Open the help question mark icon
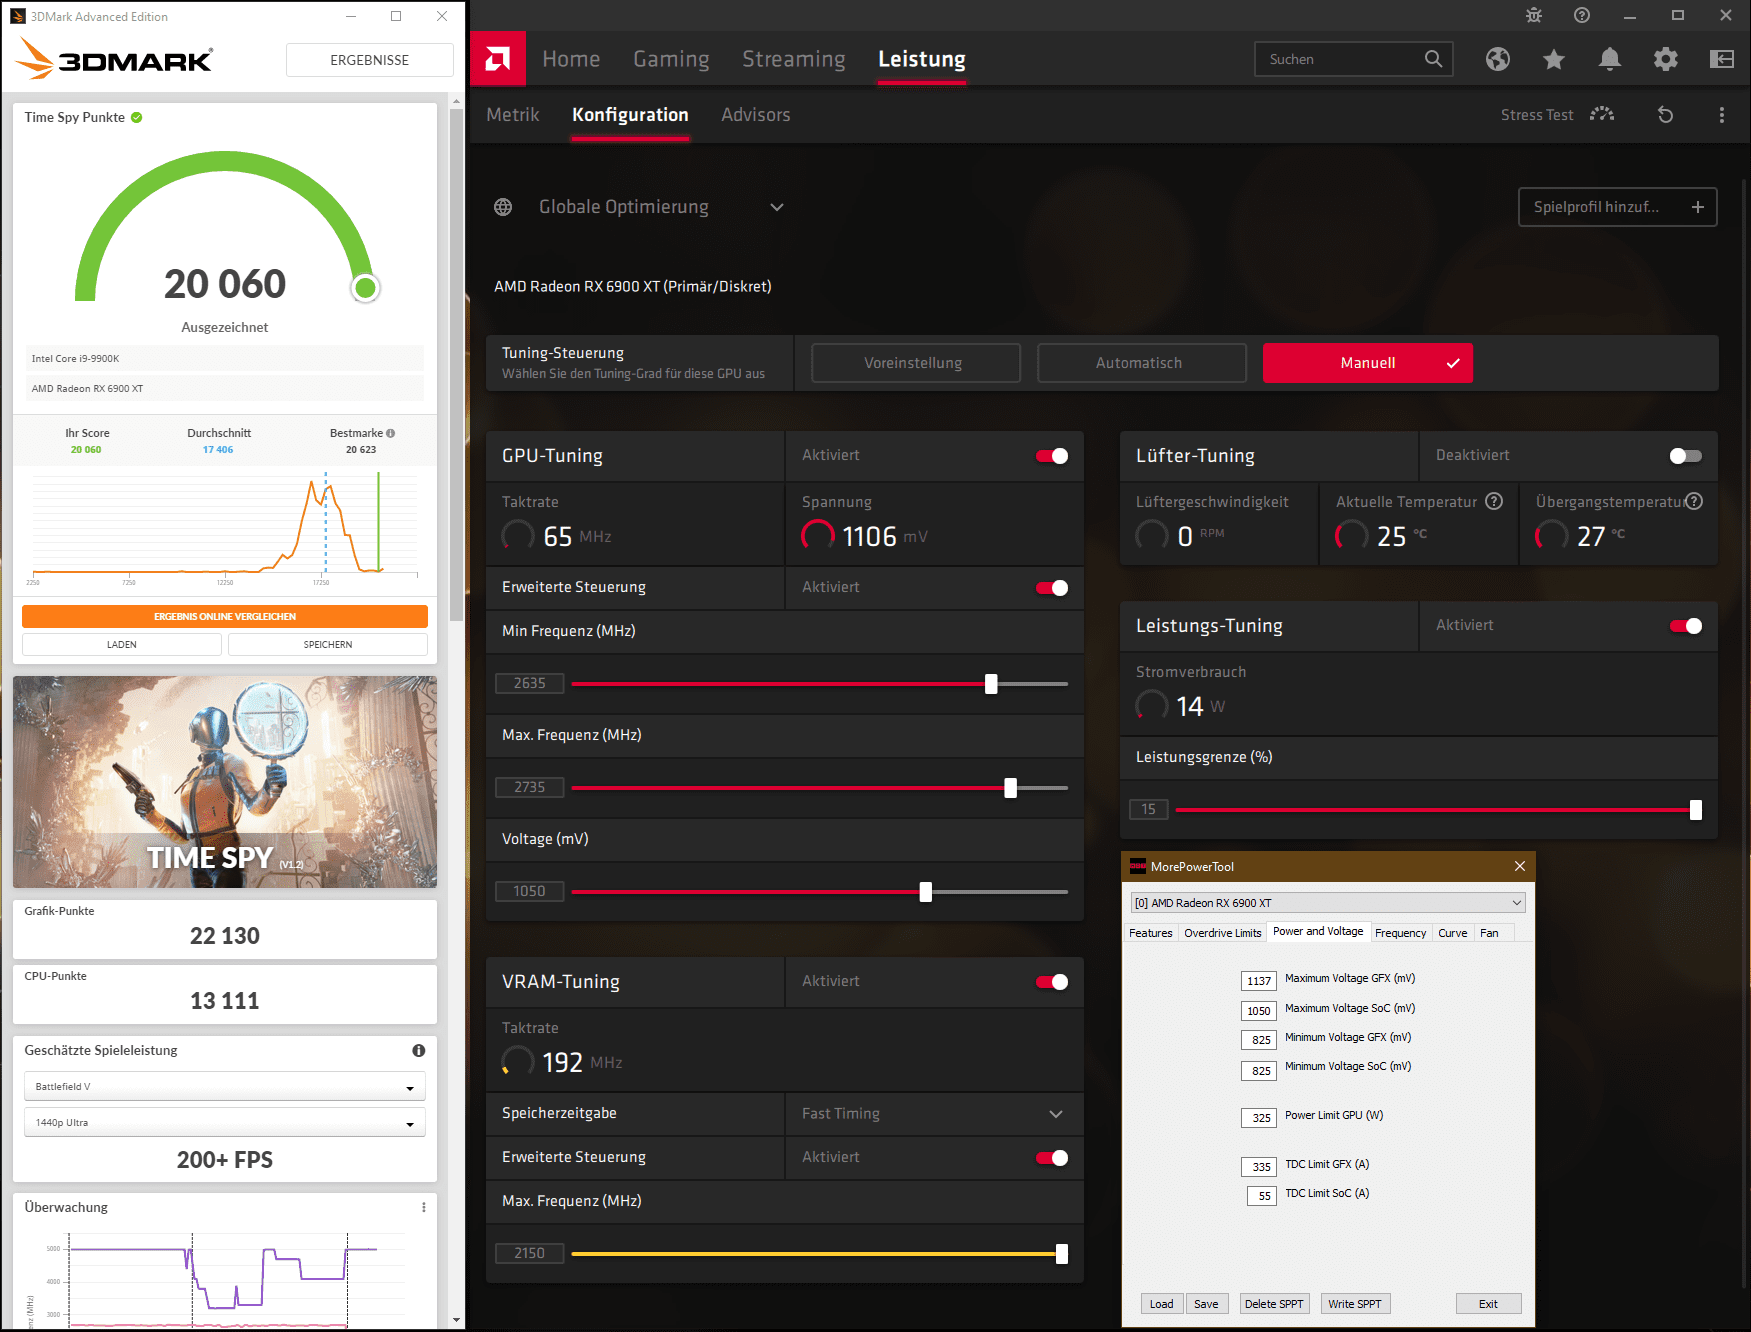Screen dimensions: 1751x1332 tap(1582, 15)
